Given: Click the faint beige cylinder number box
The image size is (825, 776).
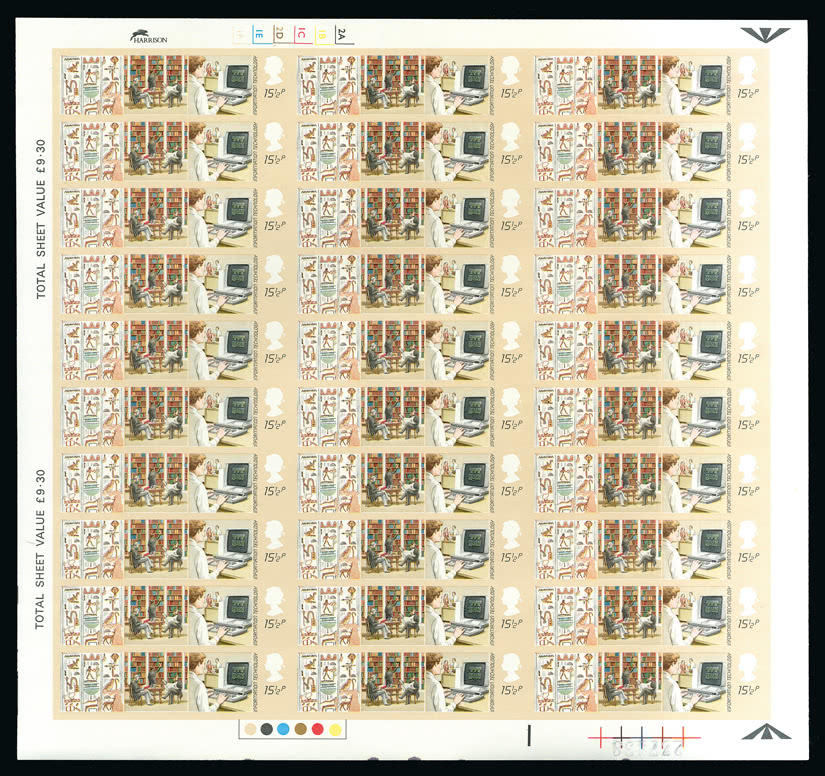Looking at the screenshot, I should 240,35.
